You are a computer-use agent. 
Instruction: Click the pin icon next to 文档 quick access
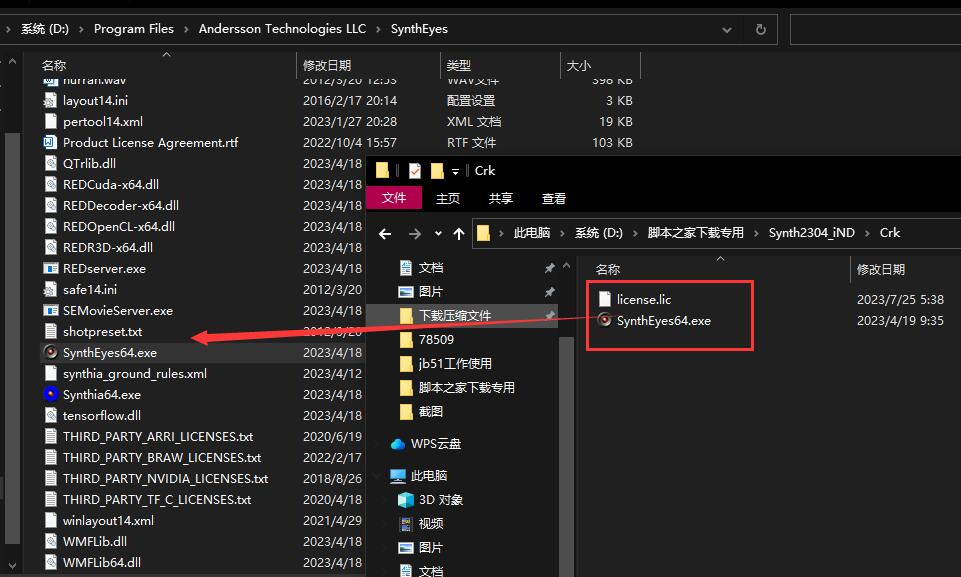(x=549, y=268)
